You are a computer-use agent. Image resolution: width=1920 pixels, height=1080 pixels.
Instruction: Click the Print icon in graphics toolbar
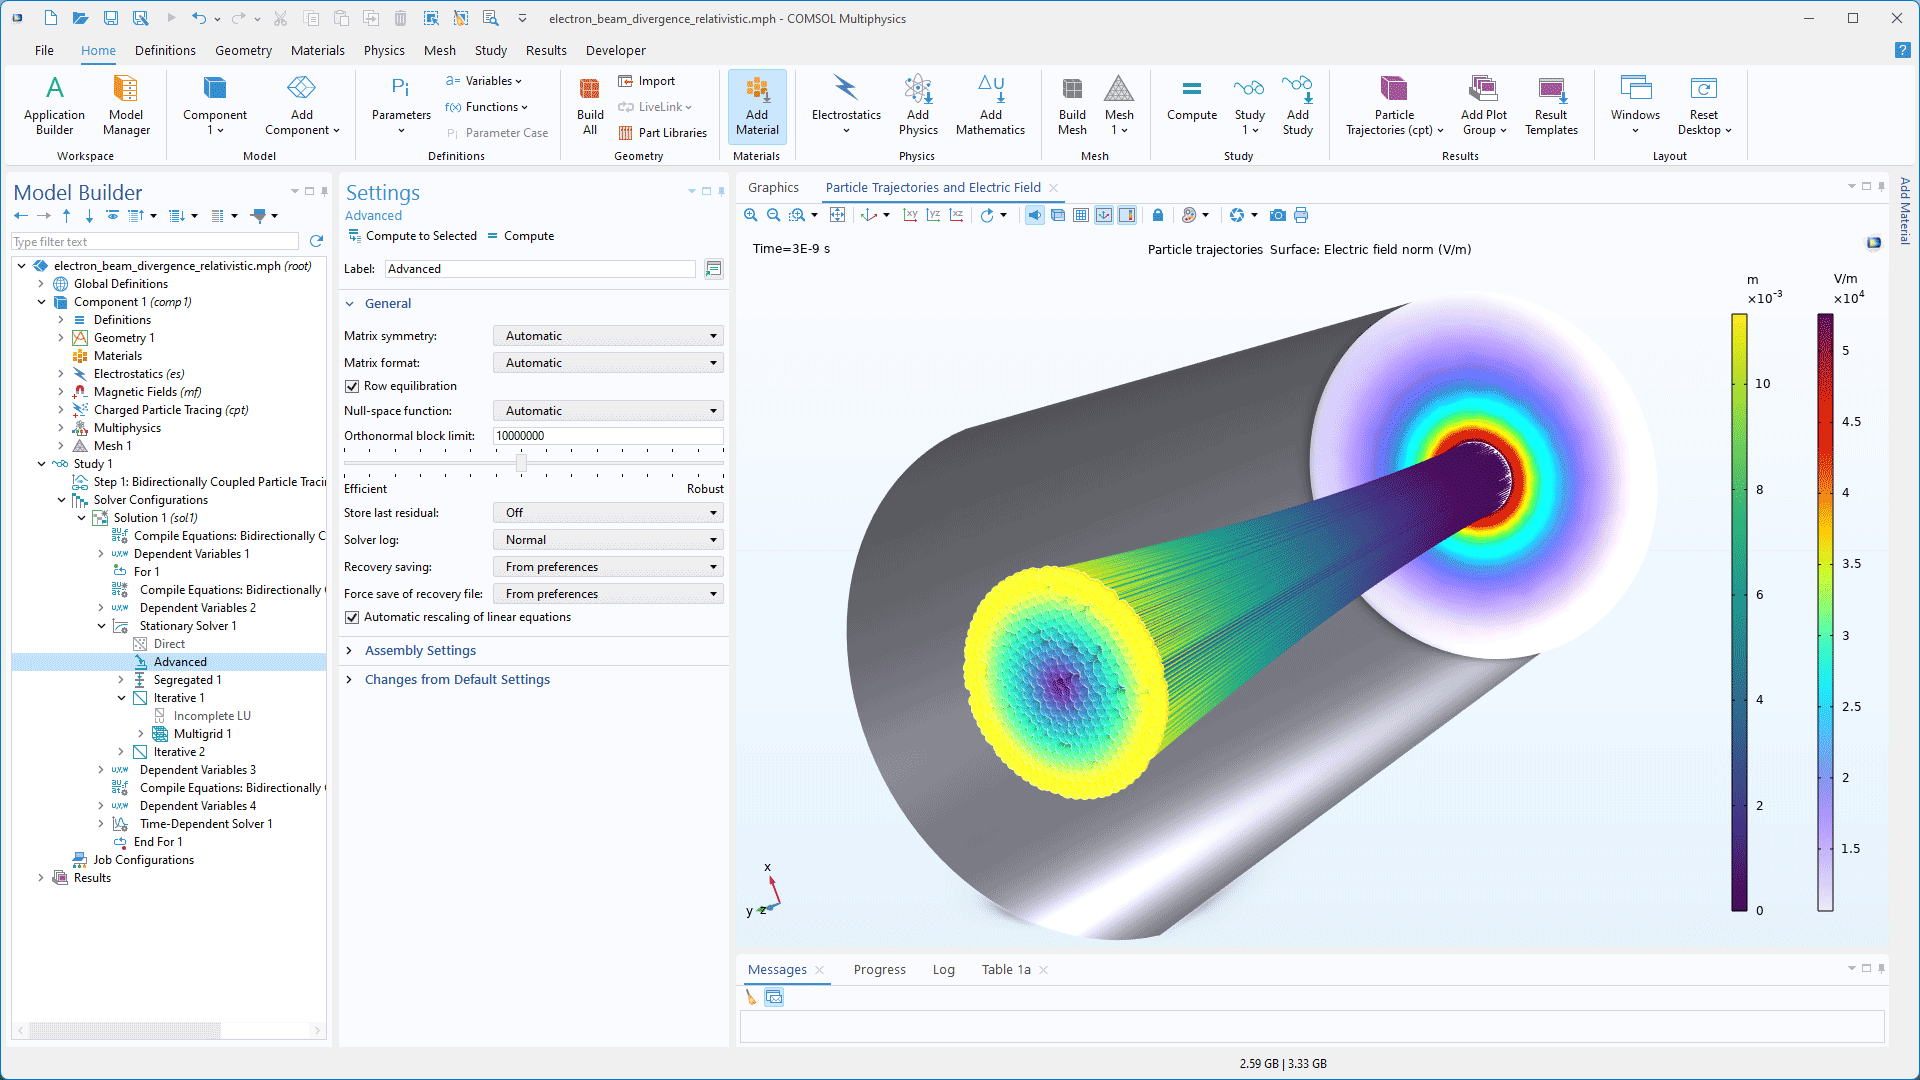[1301, 215]
